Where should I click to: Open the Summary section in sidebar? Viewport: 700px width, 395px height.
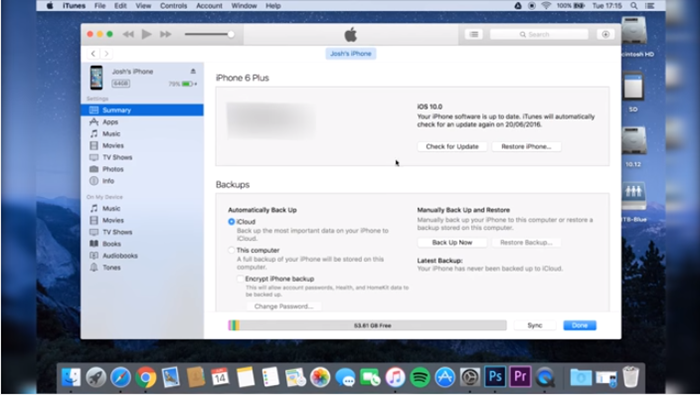coord(142,110)
